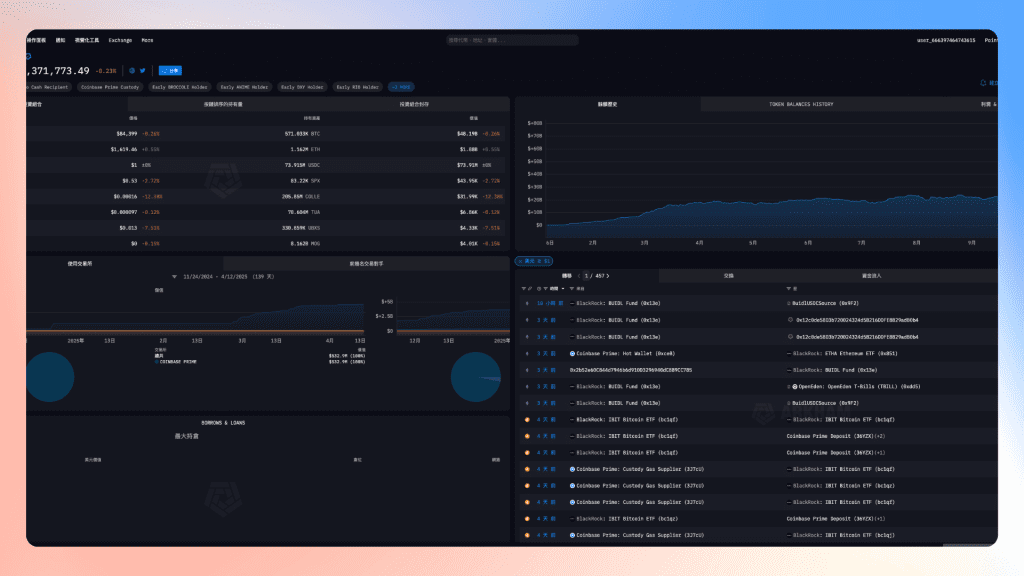Go to previous page of transfers
1024x576 pixels.
(x=579, y=276)
